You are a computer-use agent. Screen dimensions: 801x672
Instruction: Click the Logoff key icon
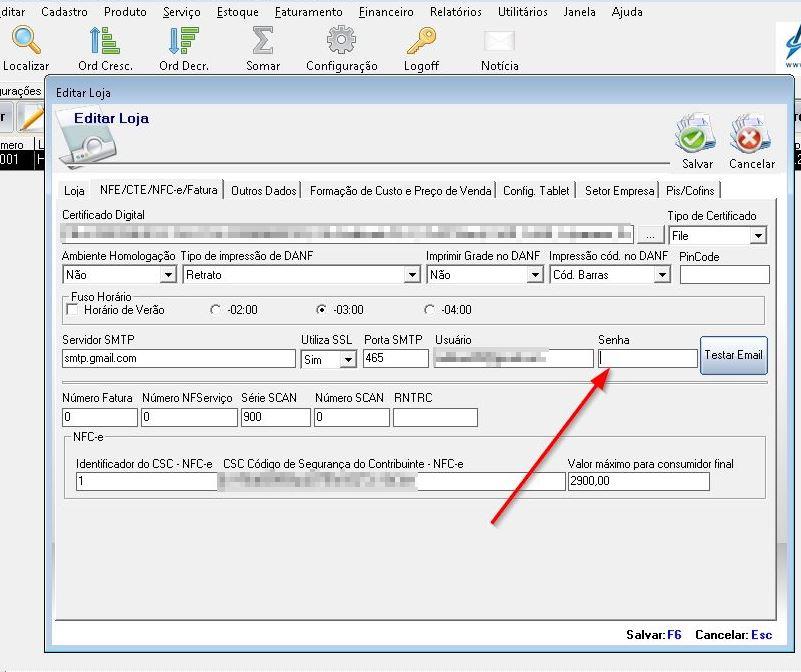click(x=421, y=40)
